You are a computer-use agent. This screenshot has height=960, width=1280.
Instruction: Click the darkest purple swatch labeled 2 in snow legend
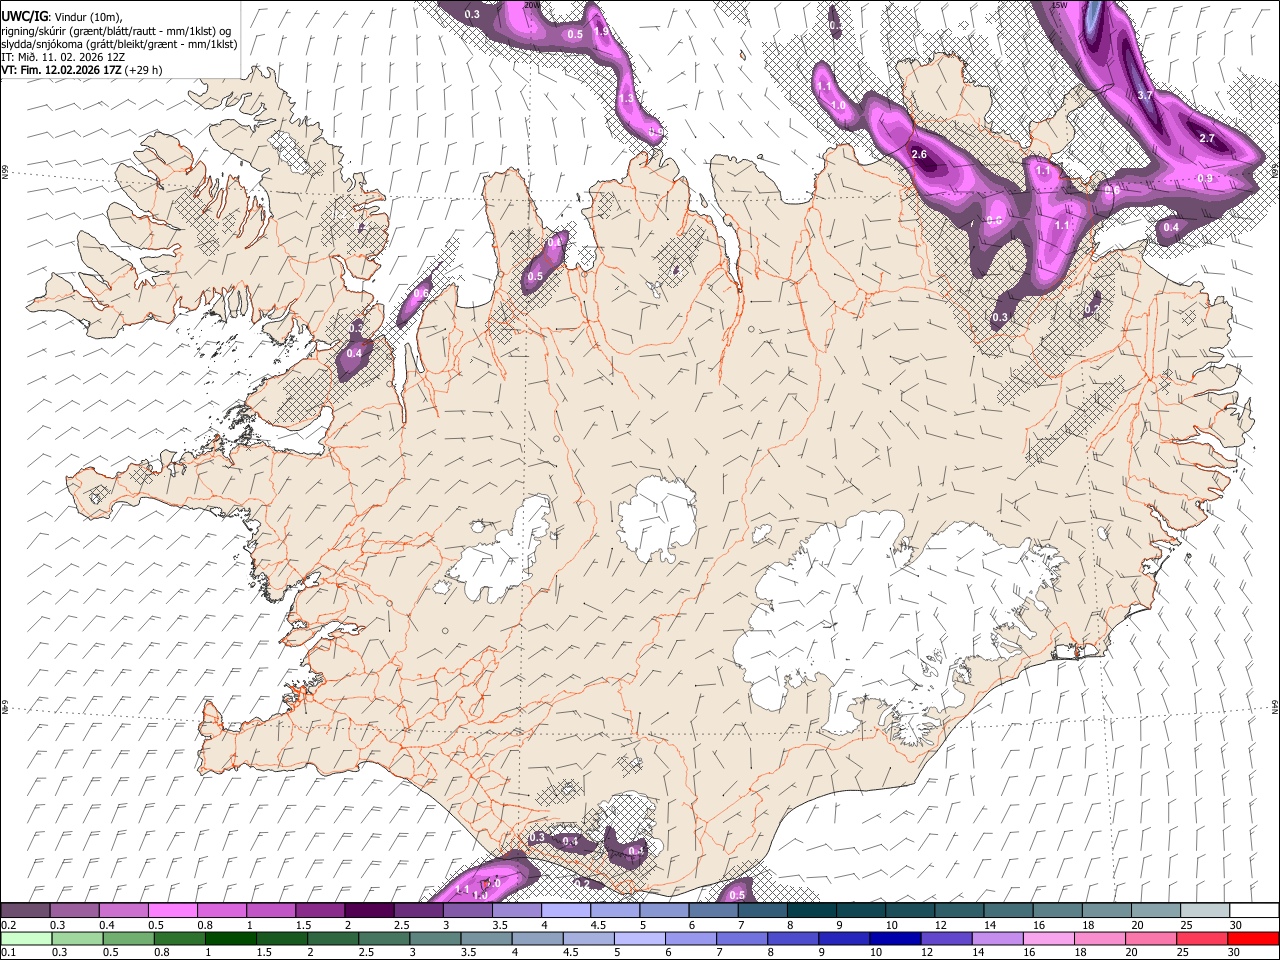click(368, 910)
